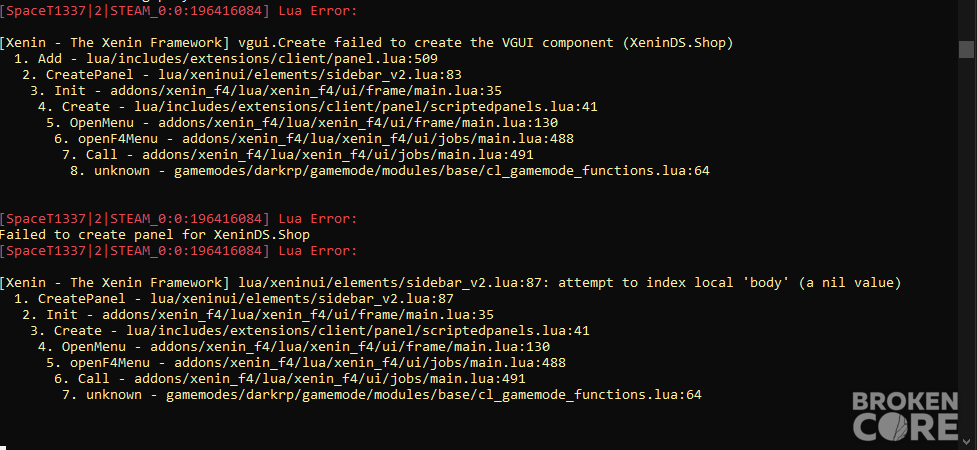Viewport: 977px width, 450px height.
Task: Click the third red Lua Error header line
Action: click(178, 251)
